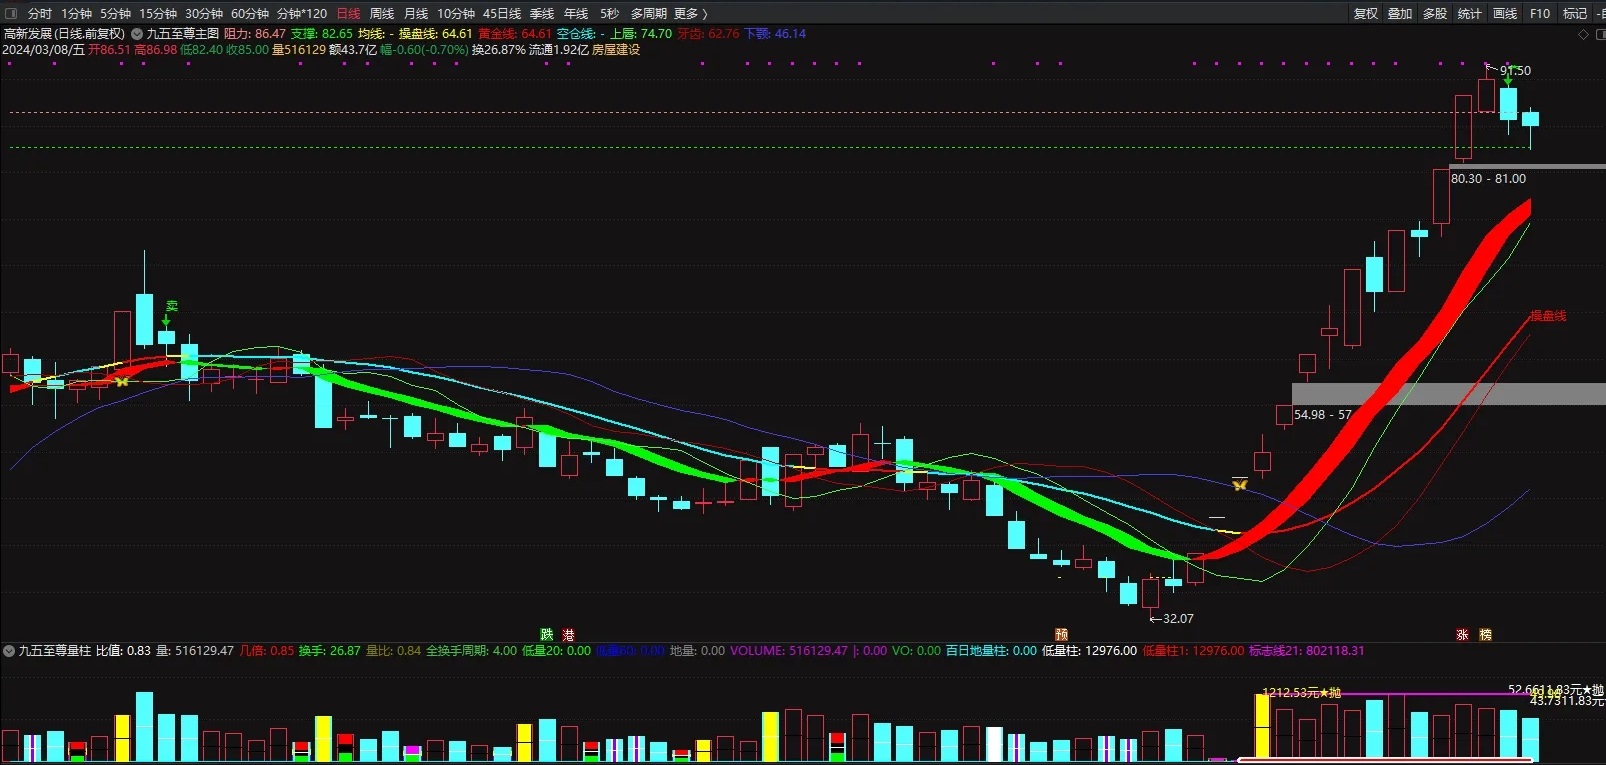Image resolution: width=1606 pixels, height=765 pixels.
Task: Click the 支撑: 82.65 value
Action: (x=322, y=34)
